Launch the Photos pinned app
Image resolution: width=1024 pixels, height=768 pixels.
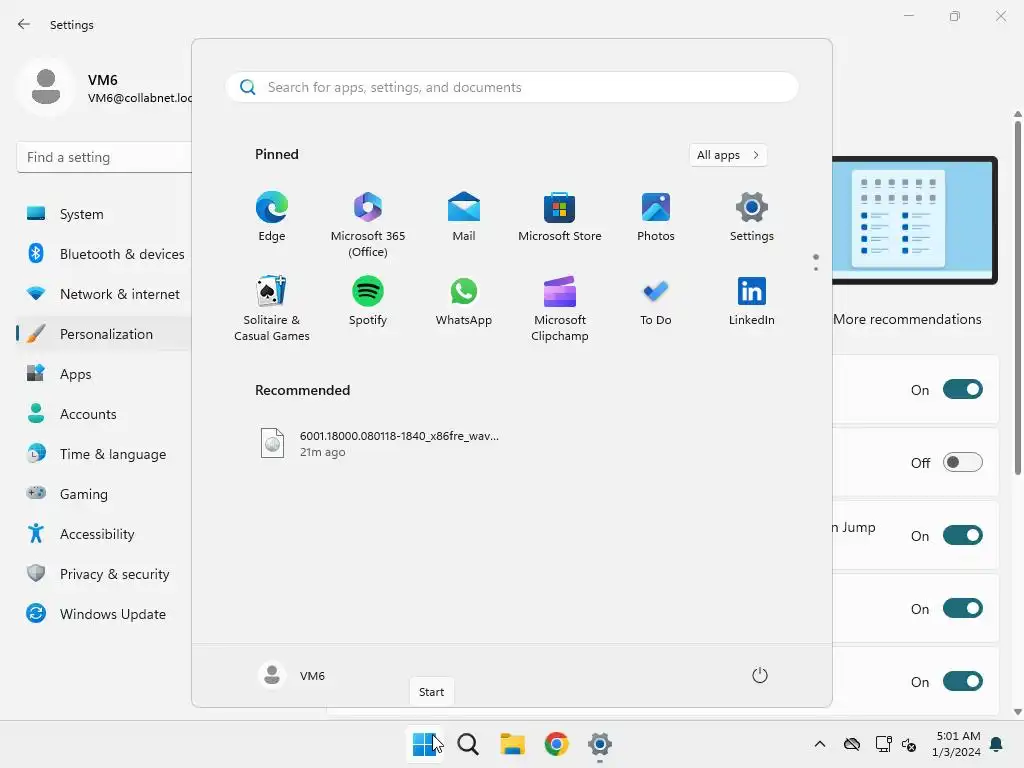tap(656, 217)
